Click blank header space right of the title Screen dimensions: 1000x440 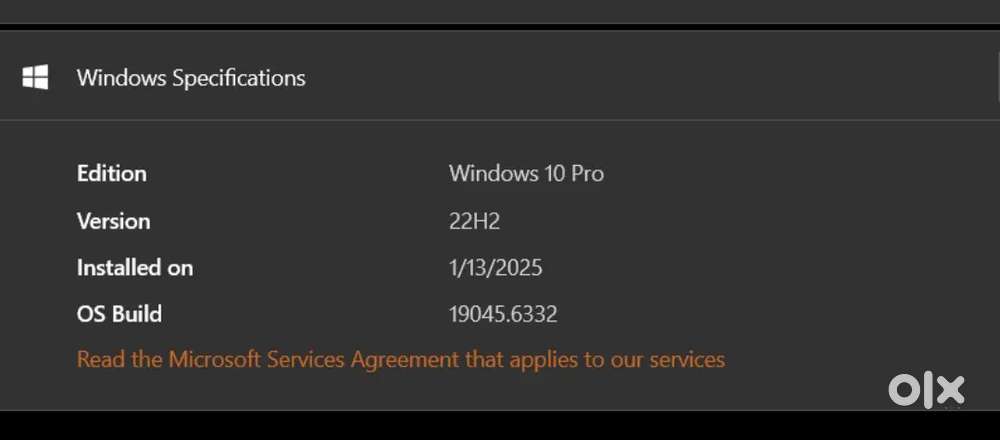[x=650, y=78]
